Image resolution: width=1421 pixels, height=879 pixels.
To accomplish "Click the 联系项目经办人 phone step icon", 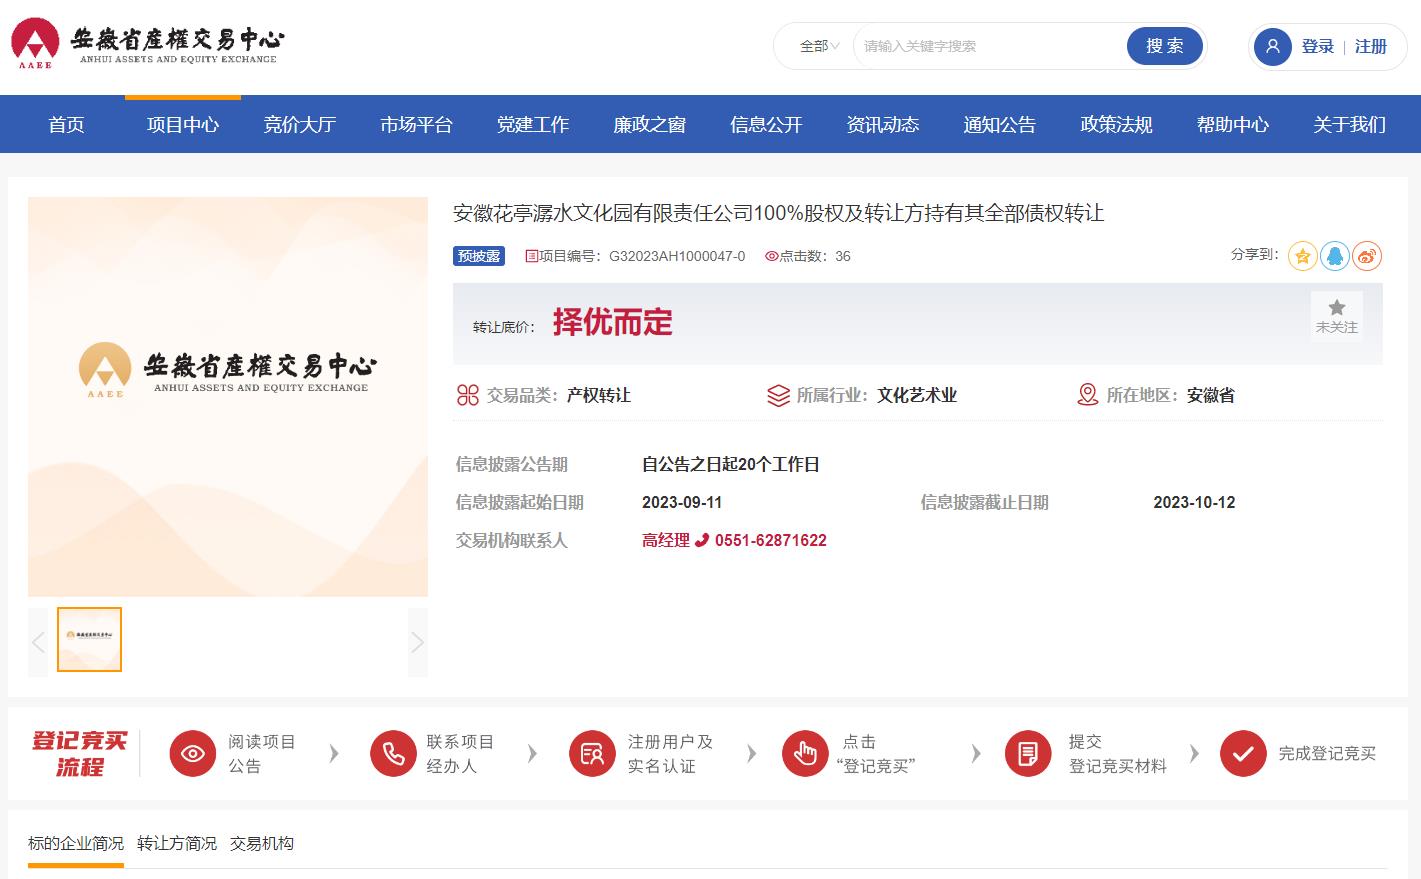I will (393, 754).
